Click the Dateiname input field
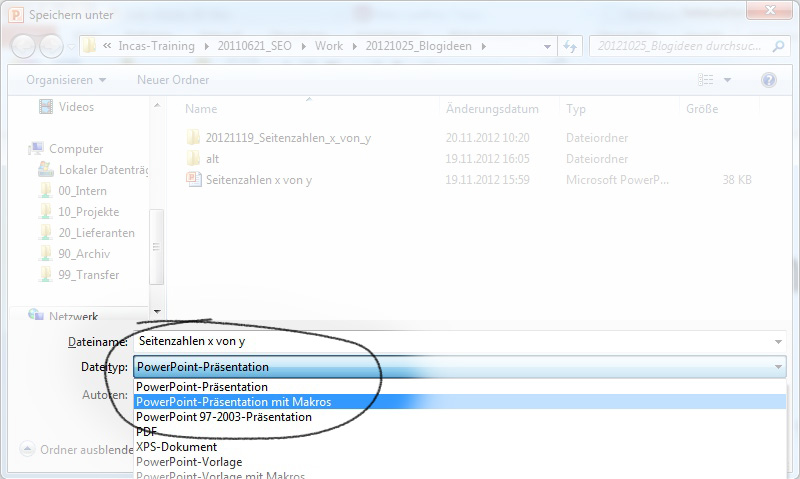This screenshot has width=800, height=479. 452,341
